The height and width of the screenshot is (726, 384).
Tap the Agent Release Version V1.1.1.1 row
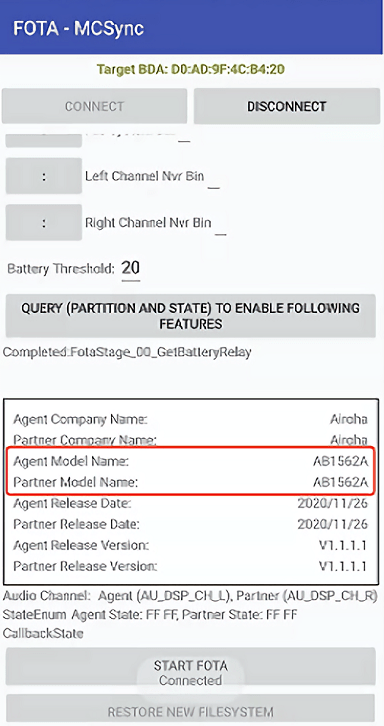click(190, 545)
